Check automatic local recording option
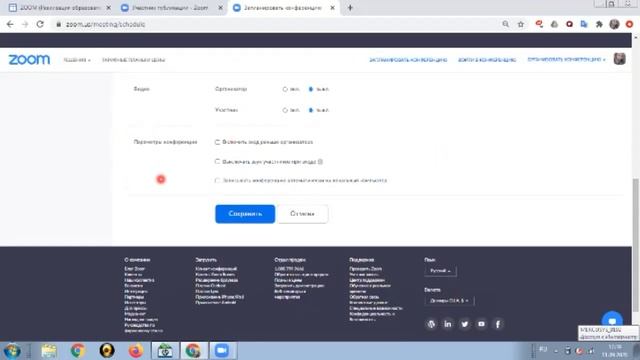 tap(217, 180)
